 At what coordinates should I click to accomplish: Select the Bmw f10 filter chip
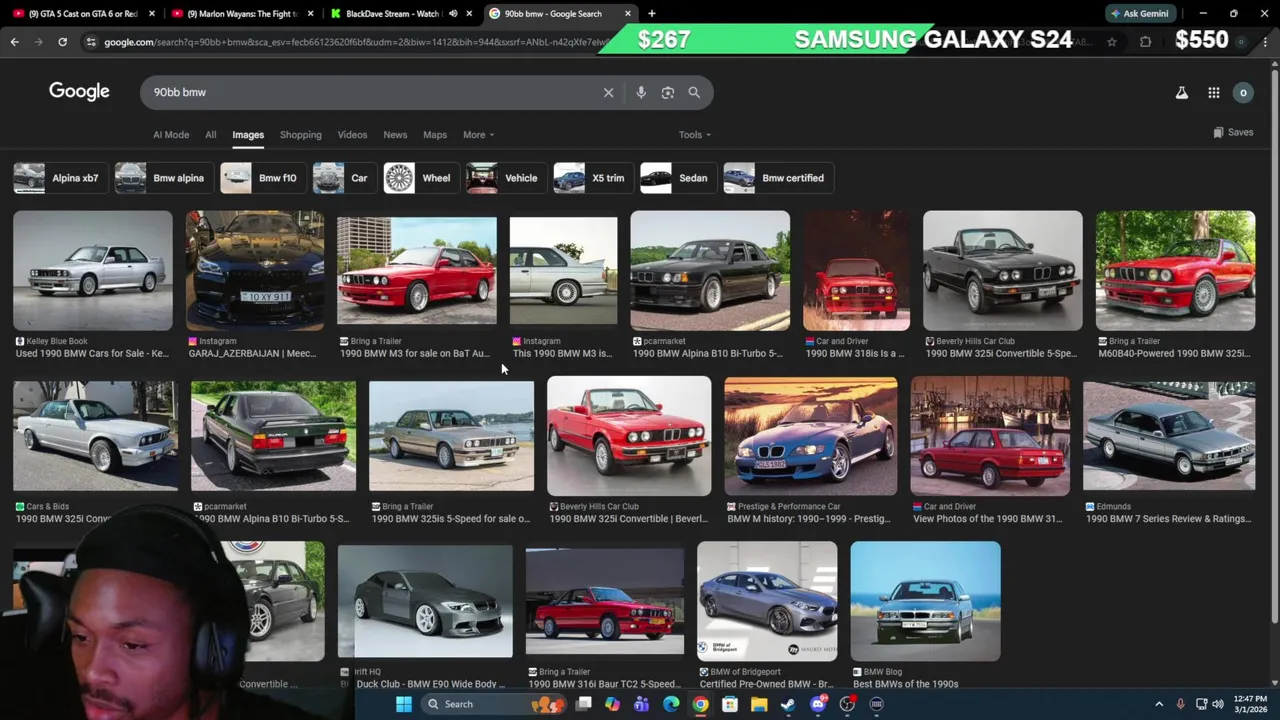pos(262,178)
